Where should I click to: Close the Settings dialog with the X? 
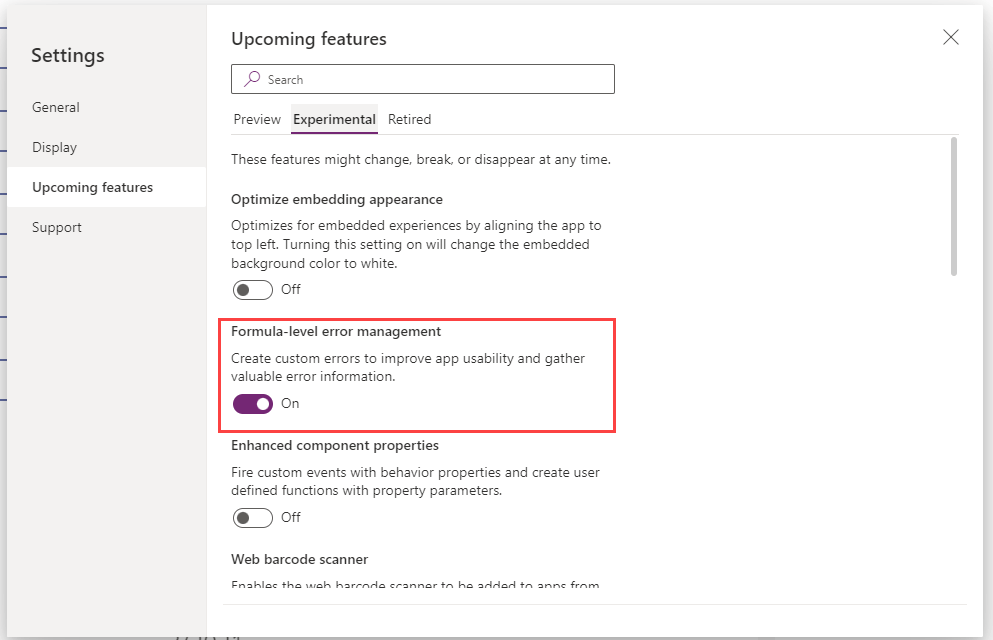pyautogui.click(x=951, y=37)
